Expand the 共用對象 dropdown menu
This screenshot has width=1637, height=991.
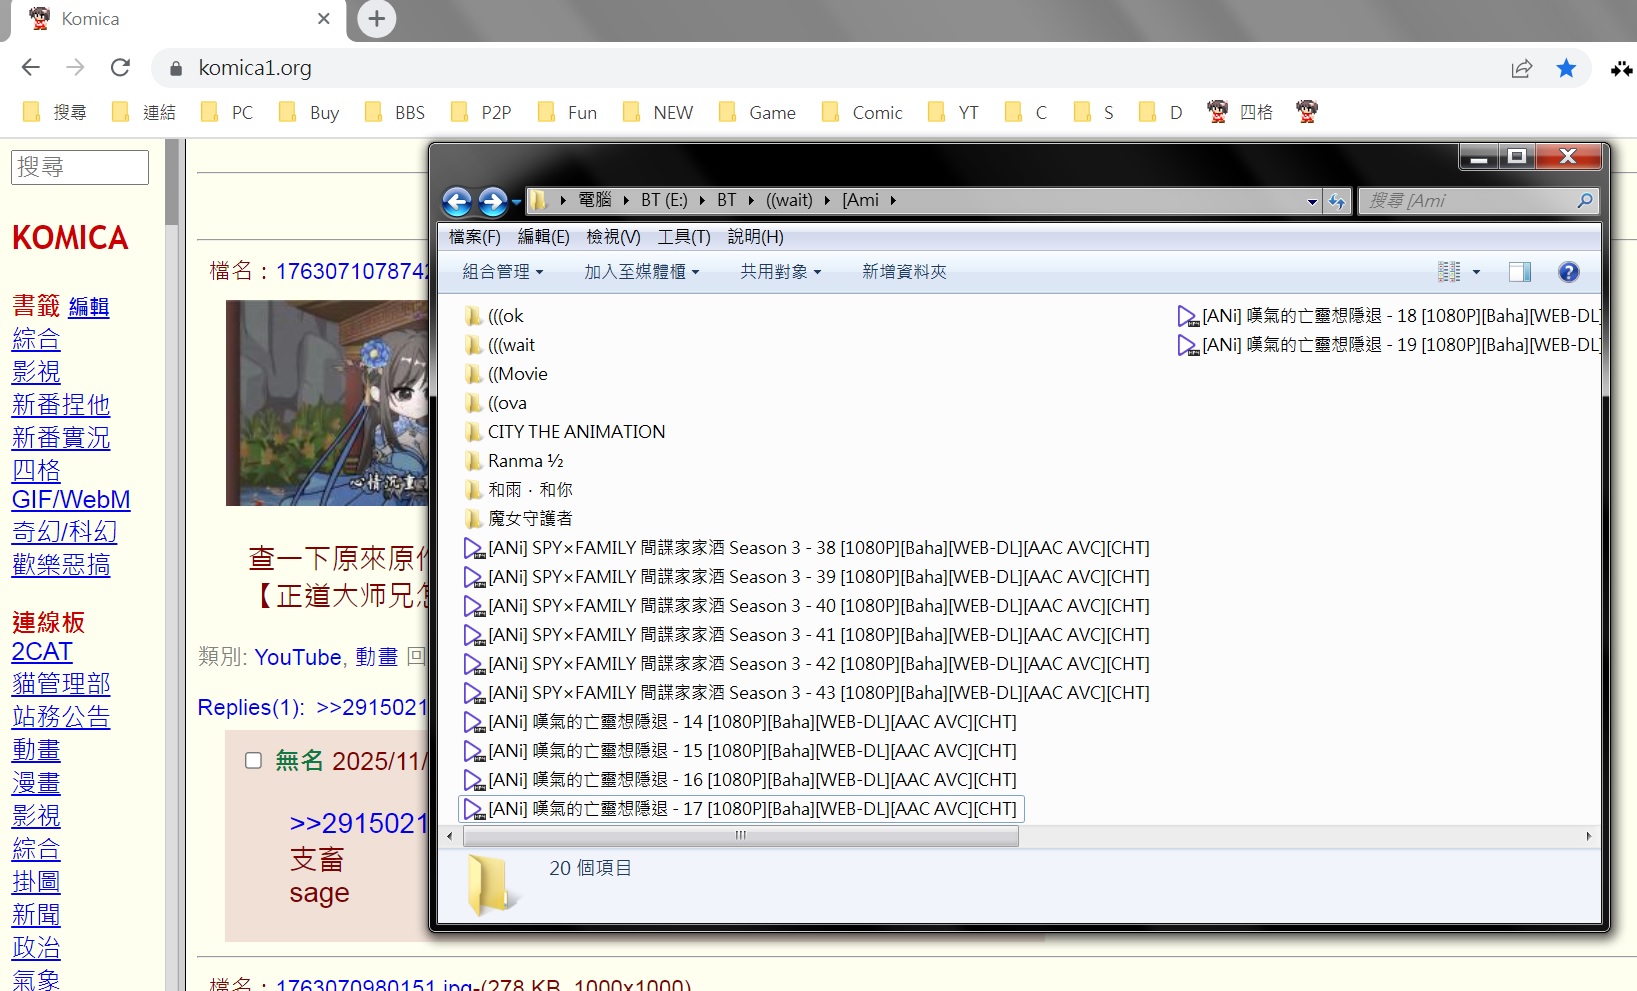coord(780,272)
